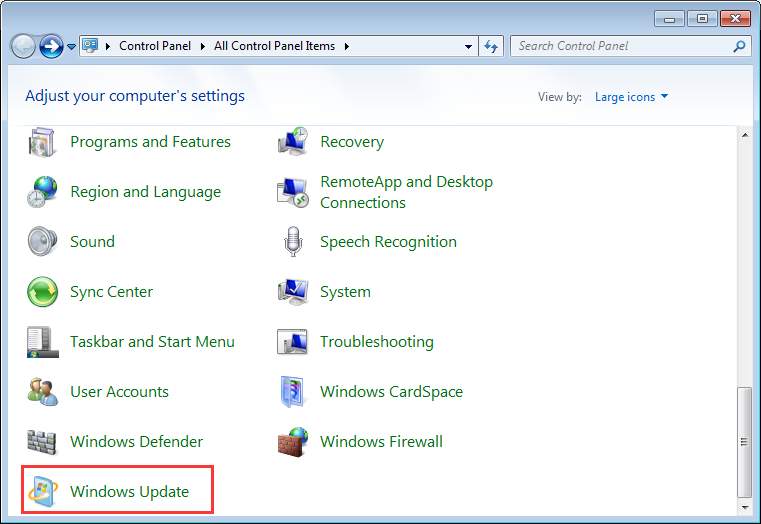
Task: Click the Control Panel icon in address bar
Action: (x=90, y=46)
